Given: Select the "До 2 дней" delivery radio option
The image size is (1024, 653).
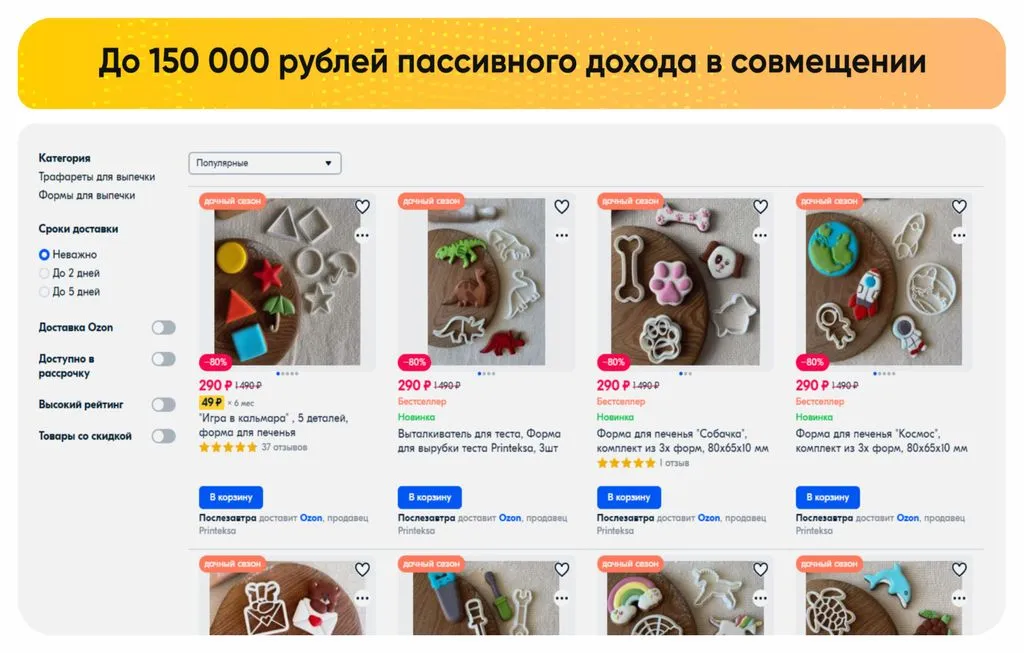Looking at the screenshot, I should tap(44, 273).
